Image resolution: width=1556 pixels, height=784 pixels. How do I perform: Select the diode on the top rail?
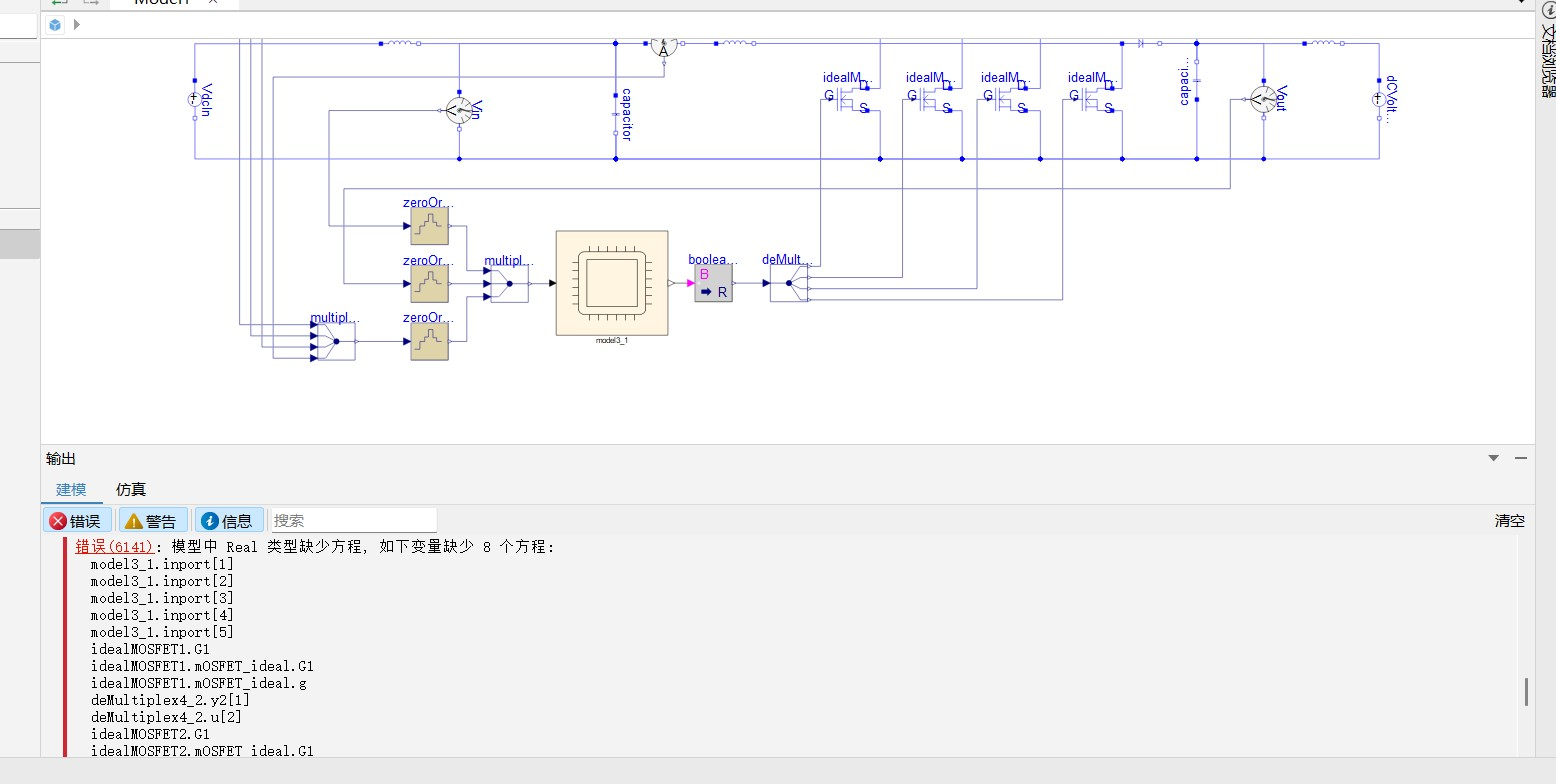(1142, 44)
